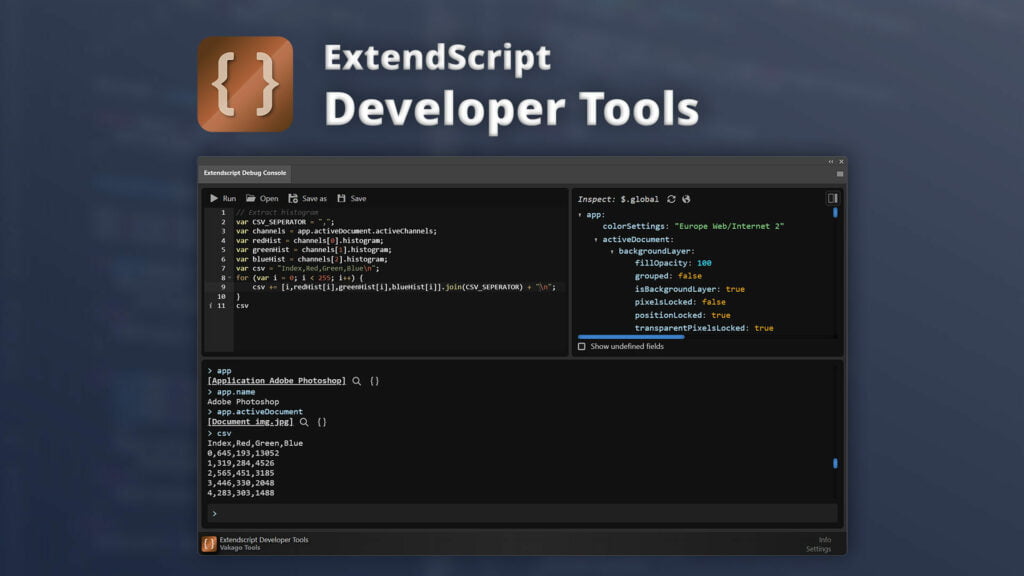The width and height of the screenshot is (1024, 576).
Task: Inspect Application Adobe Photoshop with magnifier icon
Action: (357, 381)
